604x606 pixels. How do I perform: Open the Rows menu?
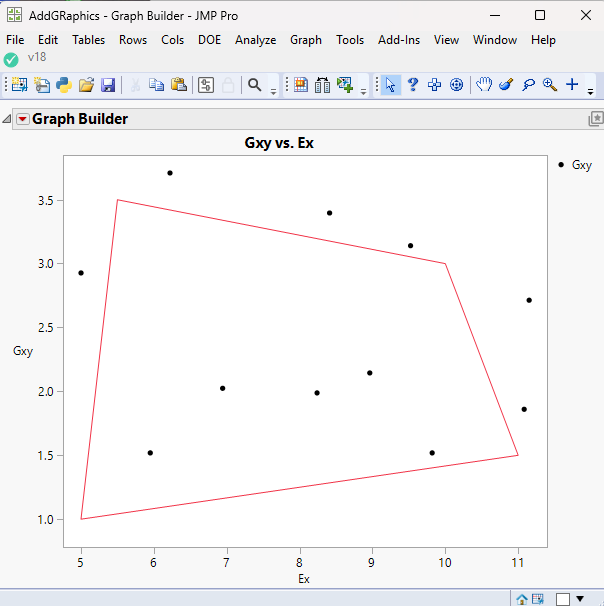tap(133, 40)
